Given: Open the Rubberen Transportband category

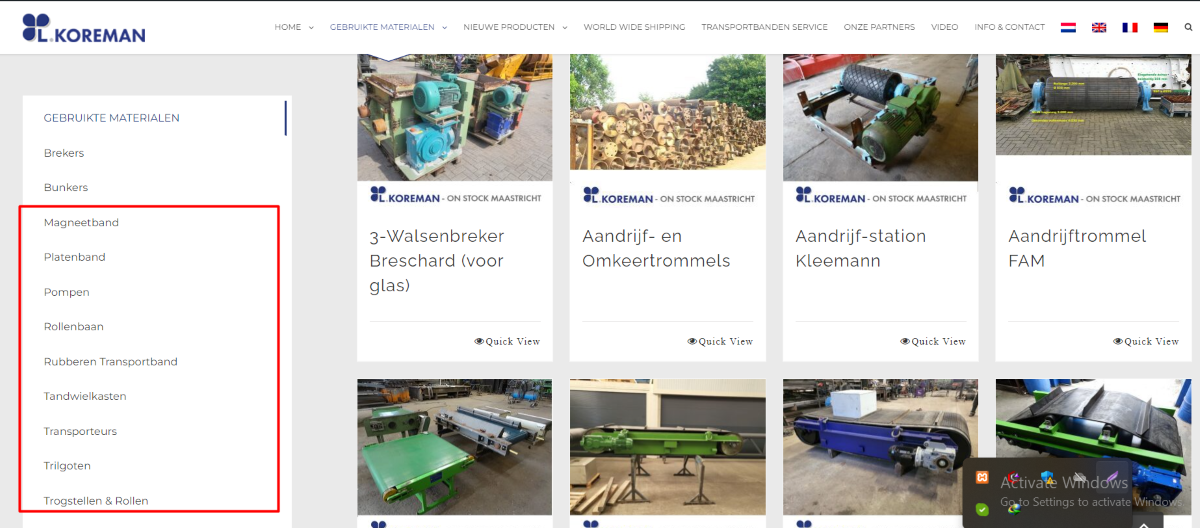Looking at the screenshot, I should point(111,361).
